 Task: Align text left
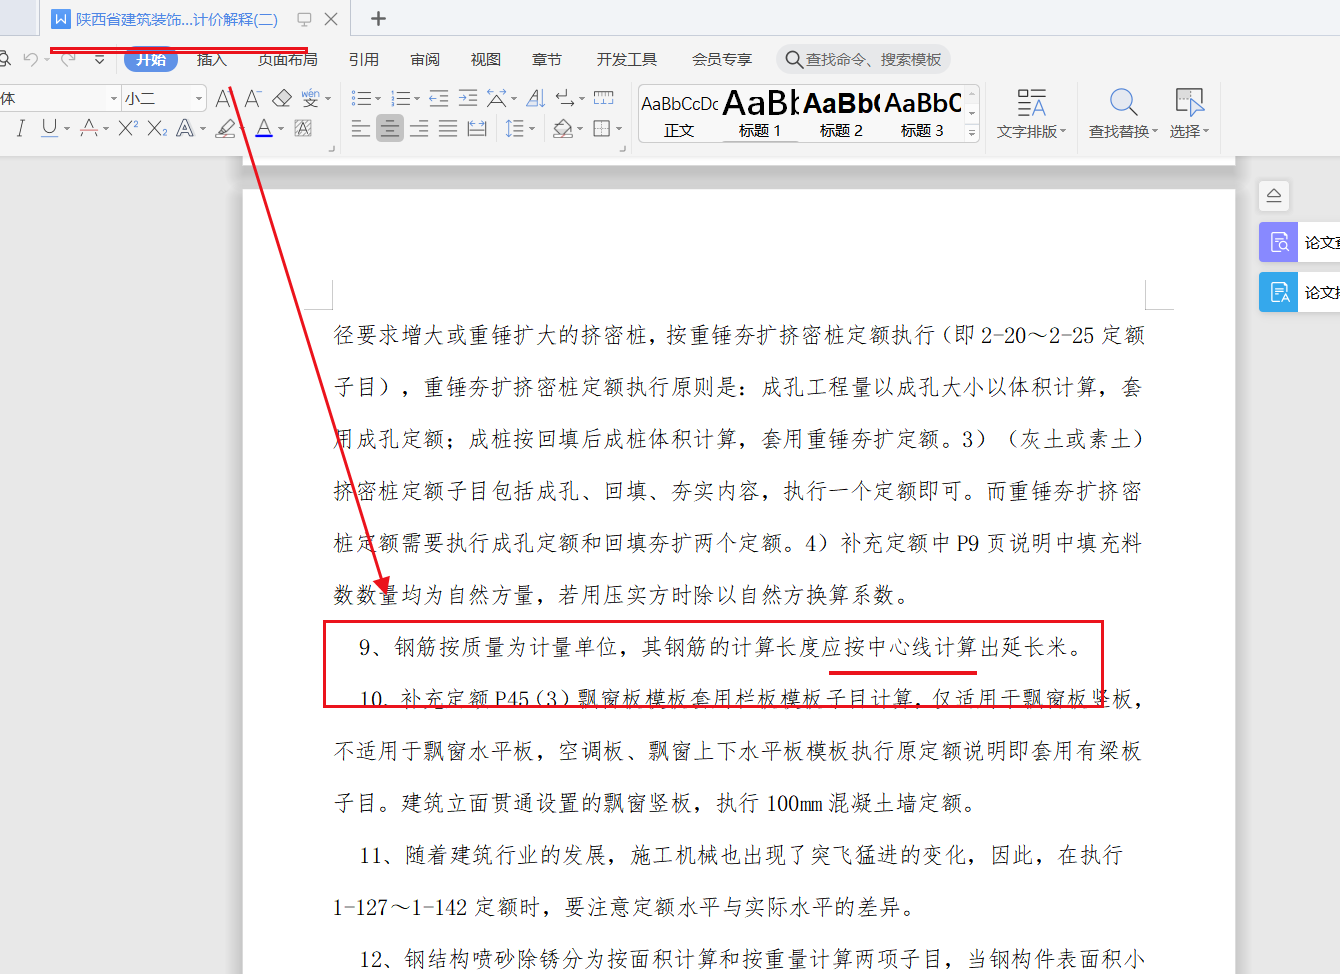click(361, 128)
